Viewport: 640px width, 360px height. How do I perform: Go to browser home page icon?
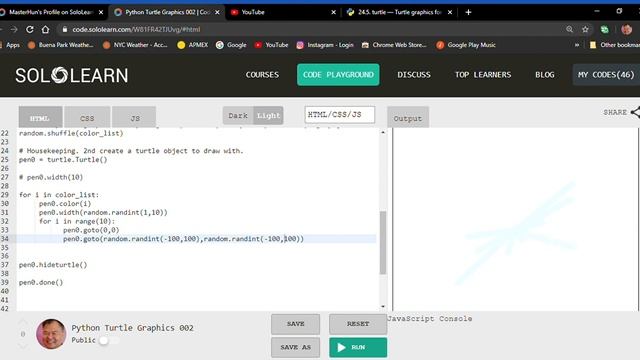click(45, 29)
